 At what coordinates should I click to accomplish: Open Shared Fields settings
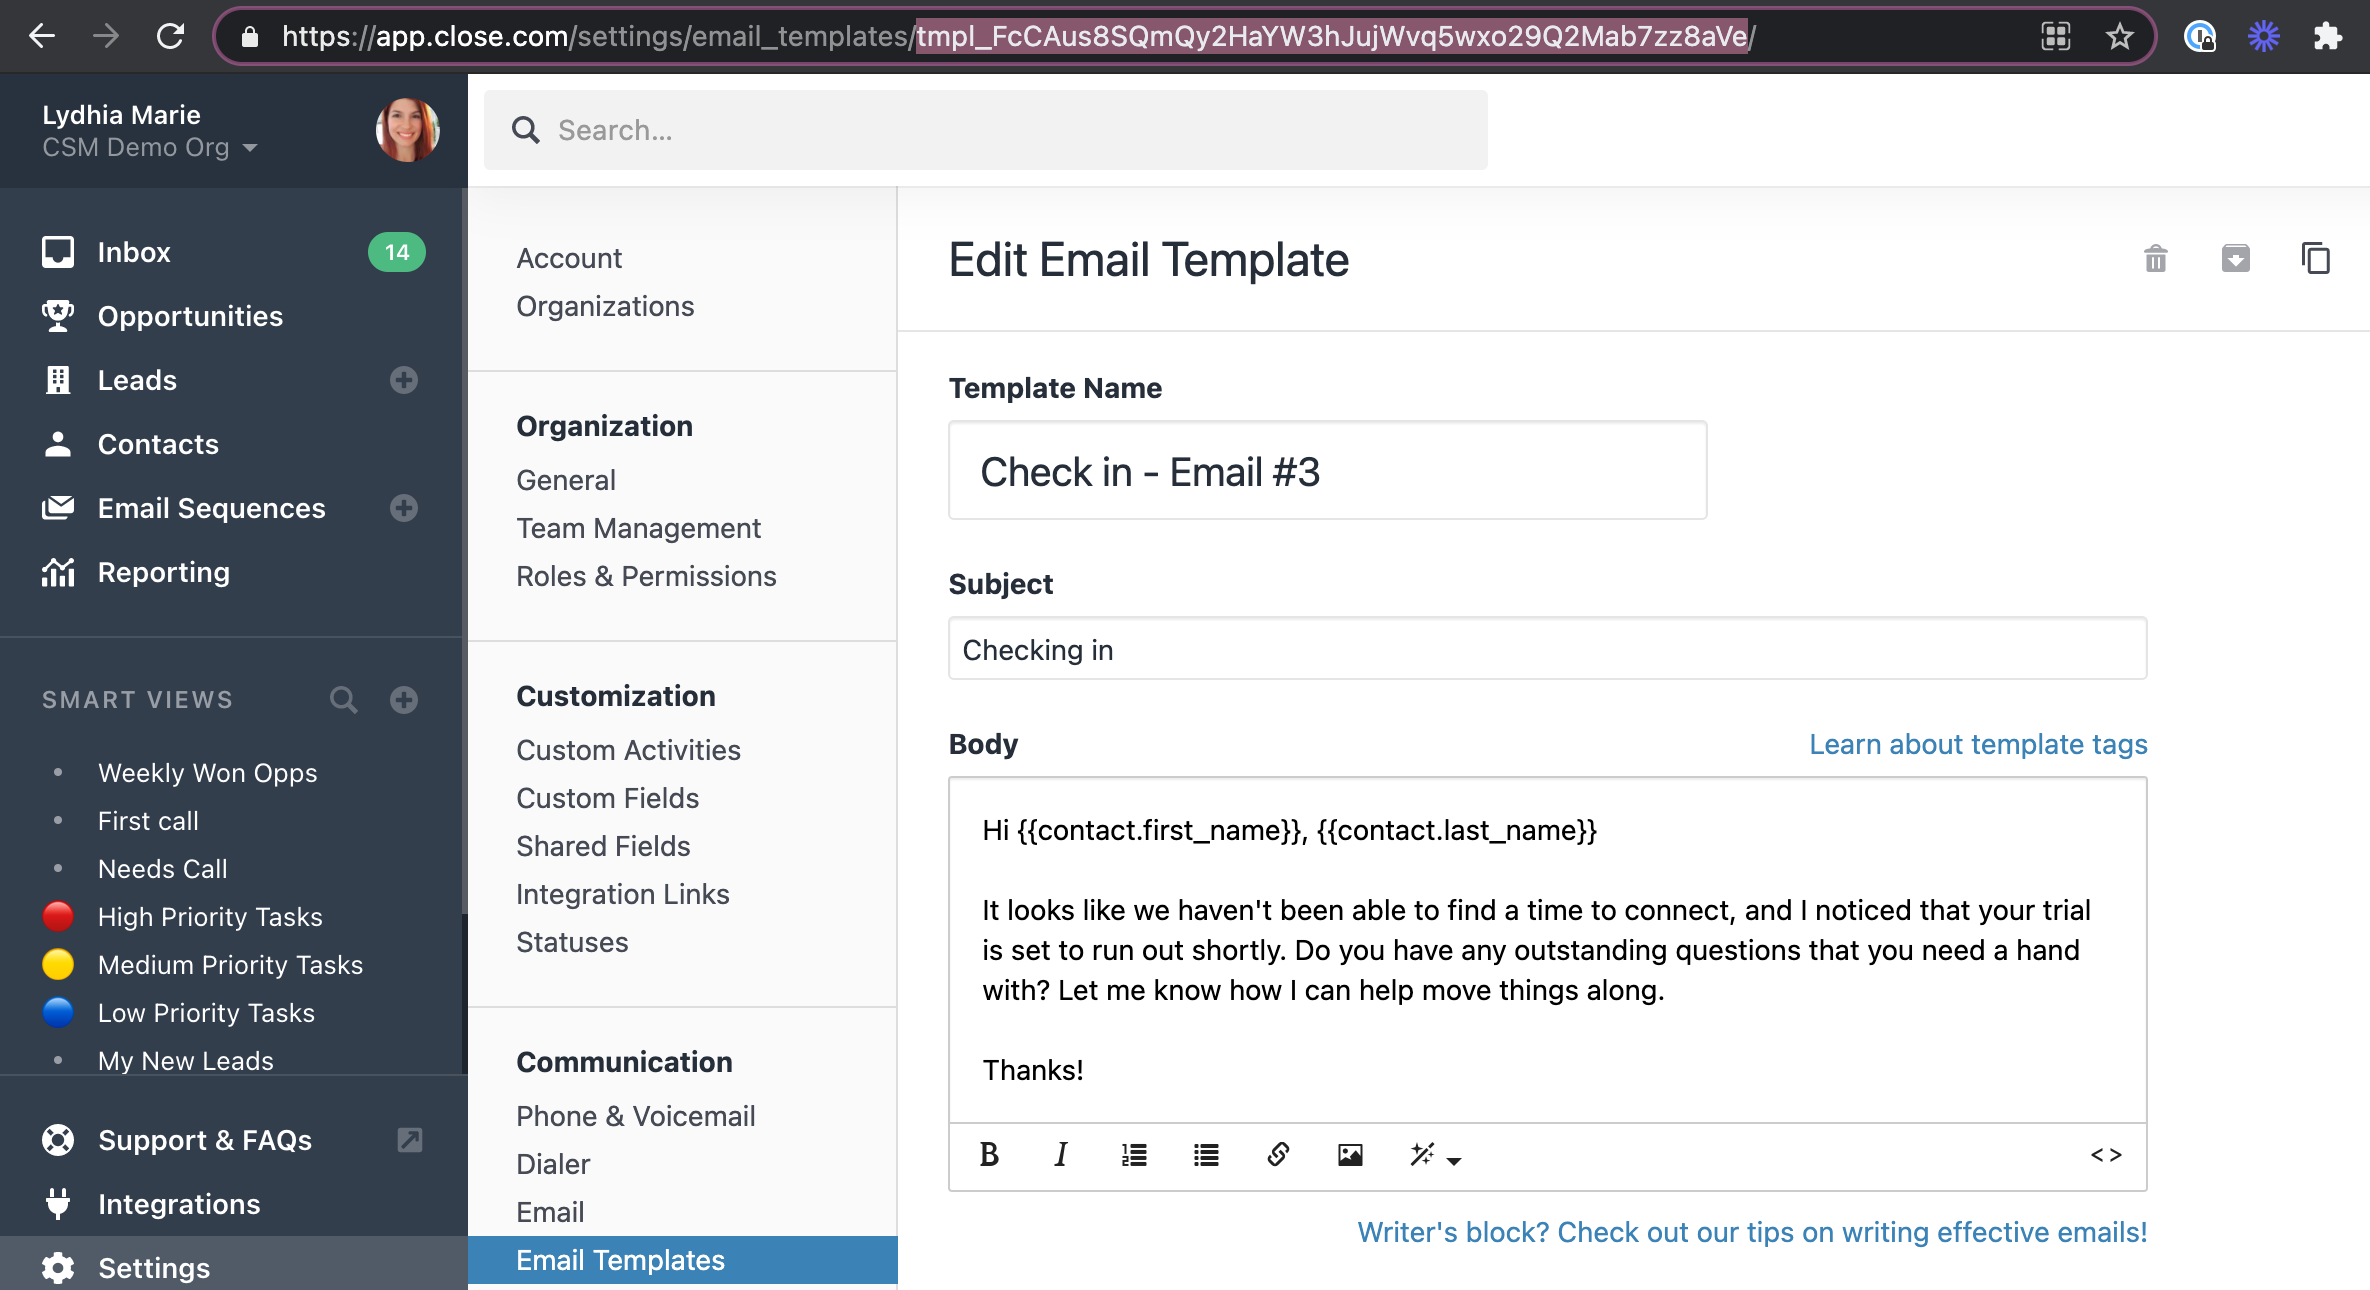[603, 846]
